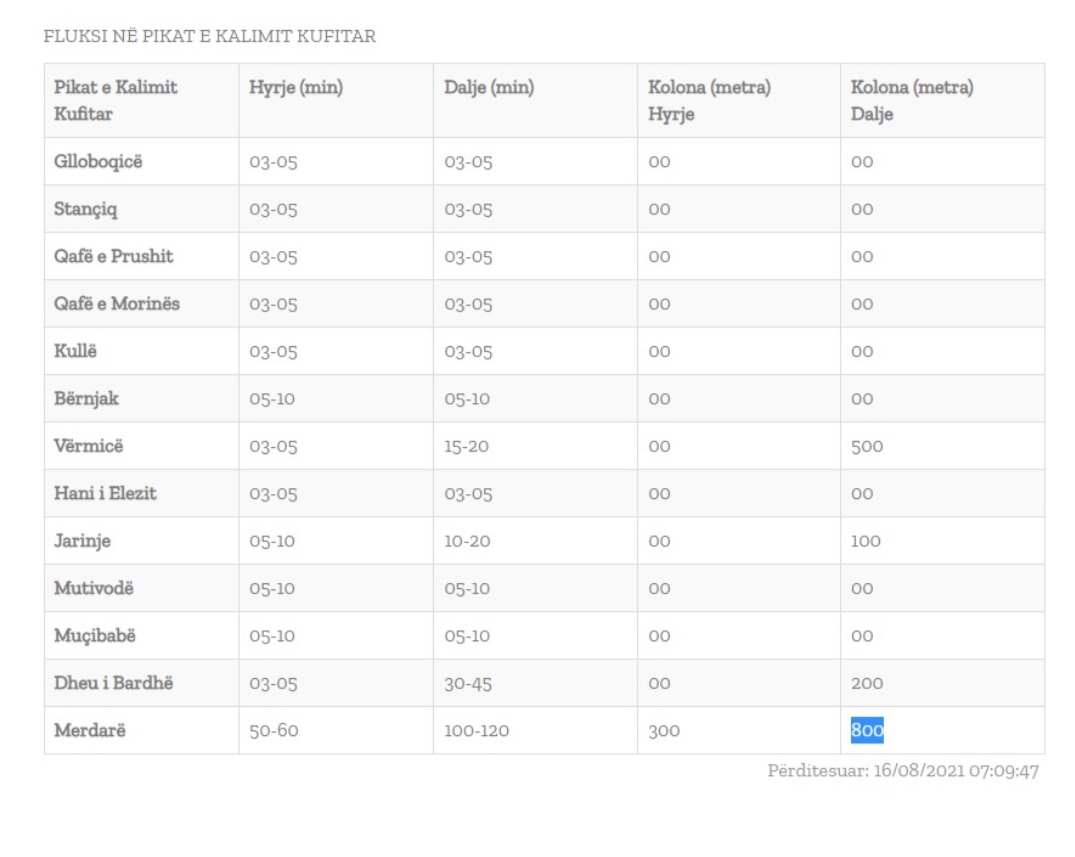The width and height of the screenshot is (1075, 857).
Task: Click the Hyrje (min) column header
Action: (x=296, y=88)
